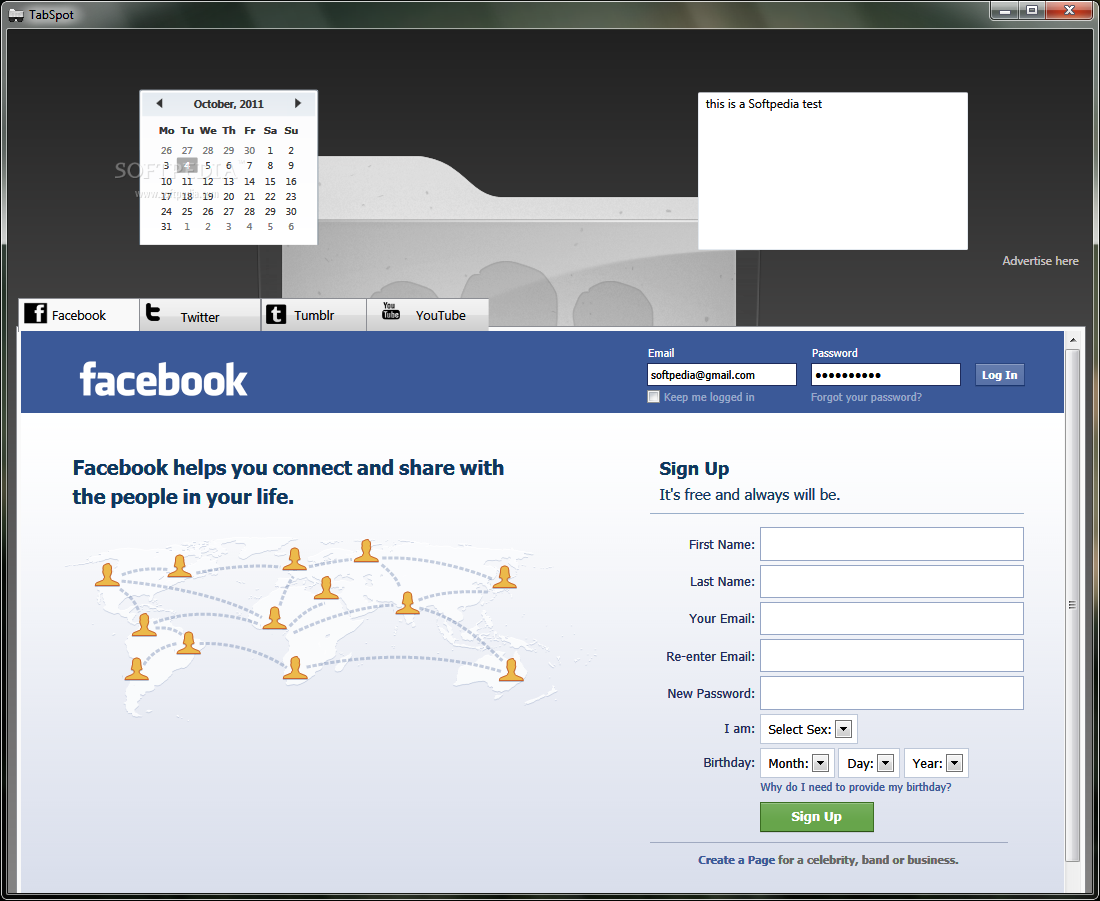Switch to the Twitter tab
The width and height of the screenshot is (1100, 901).
coord(200,314)
